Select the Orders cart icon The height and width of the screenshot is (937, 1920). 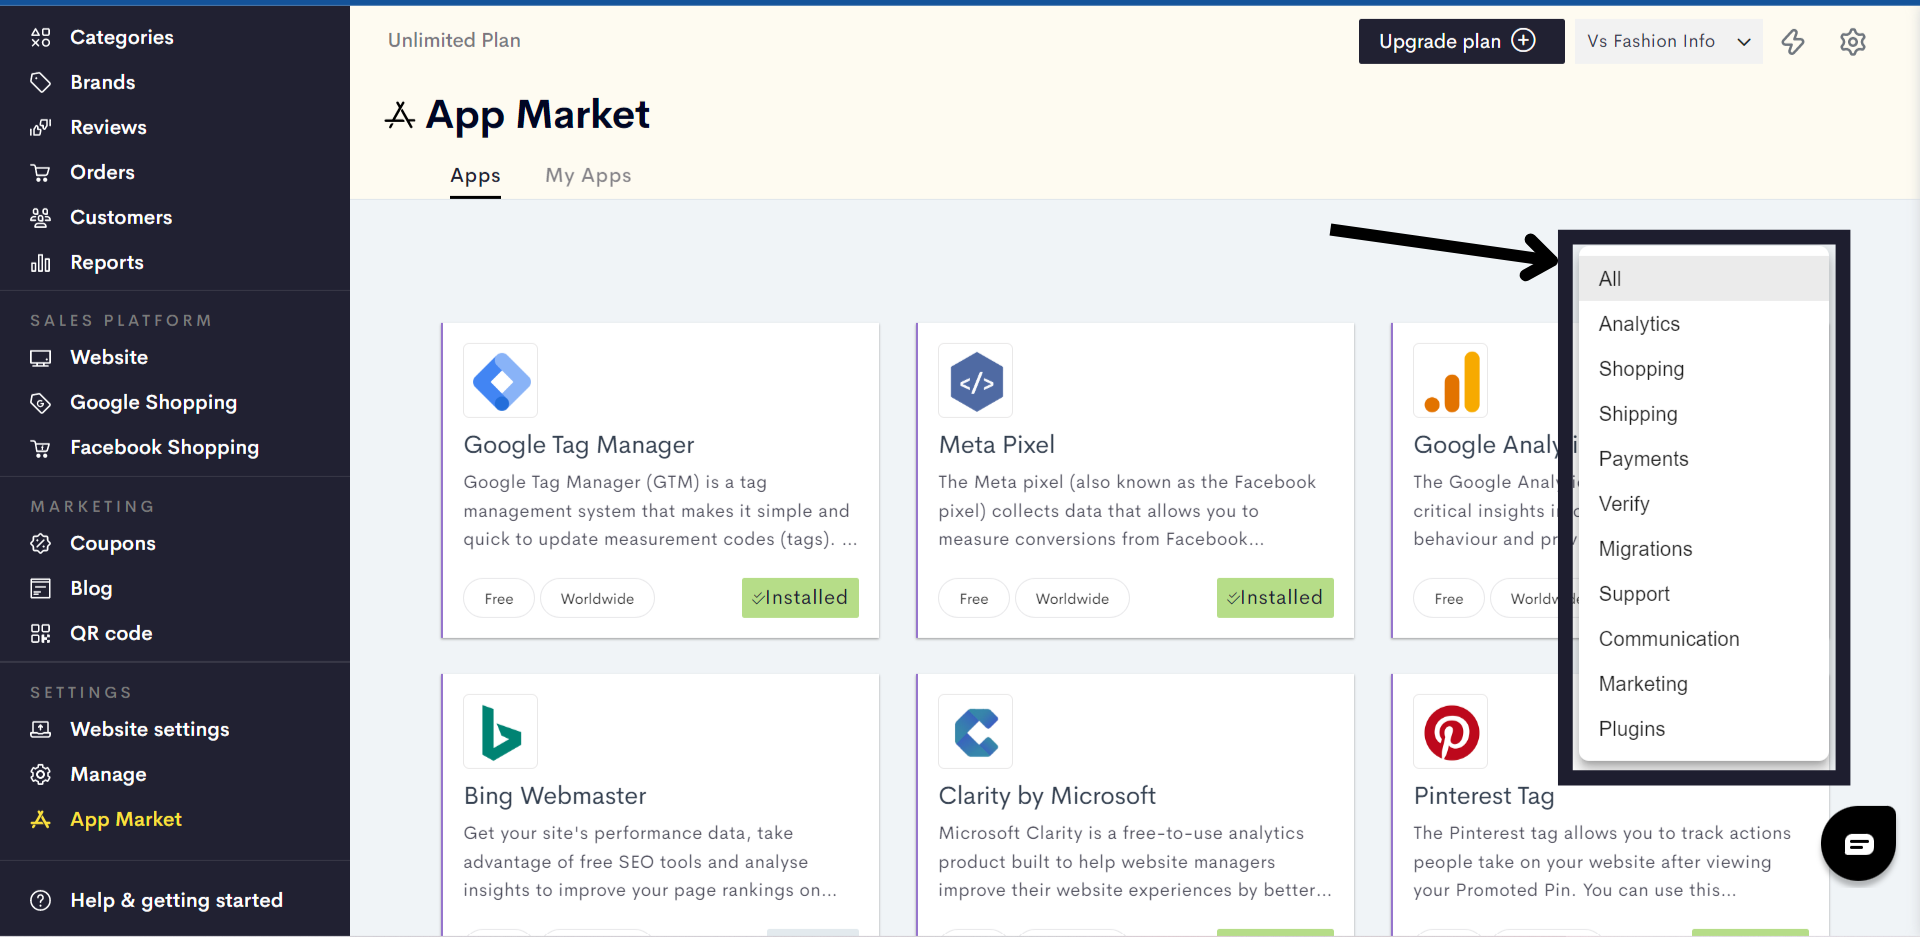(41, 172)
